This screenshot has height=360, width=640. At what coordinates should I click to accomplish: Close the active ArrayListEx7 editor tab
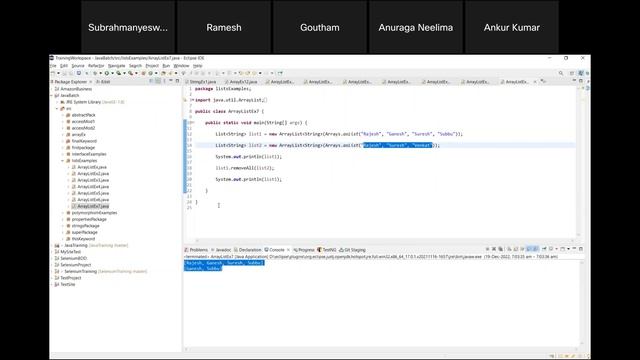point(535,82)
